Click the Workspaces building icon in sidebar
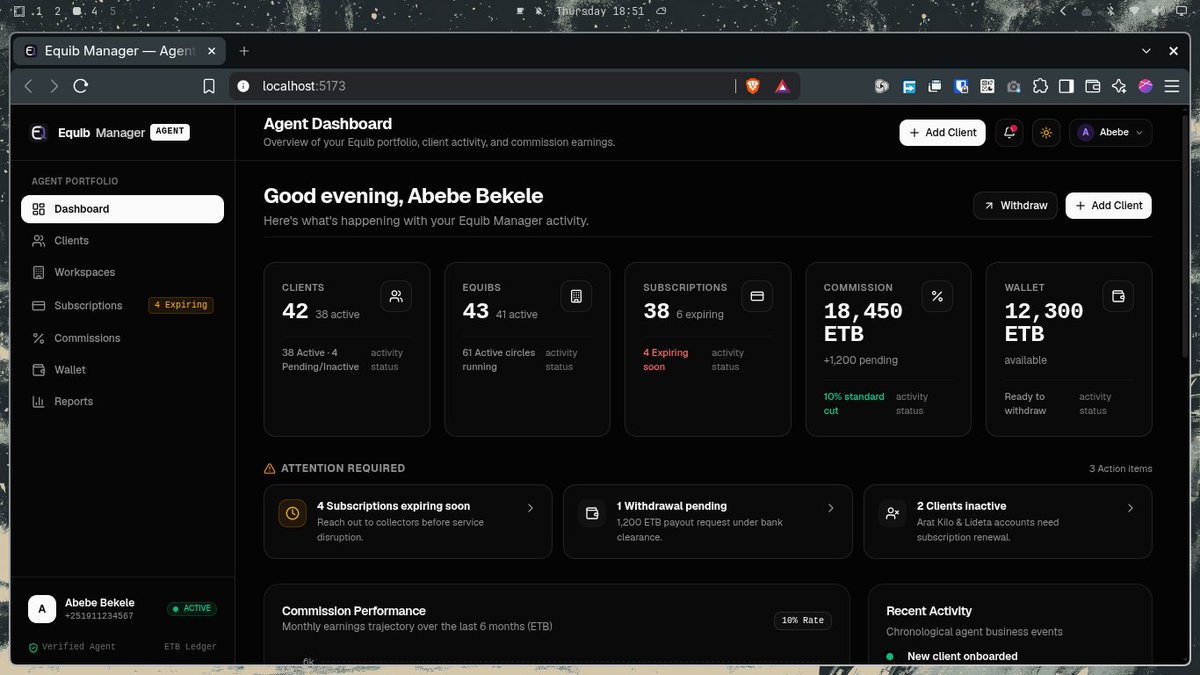1200x675 pixels. 39,272
